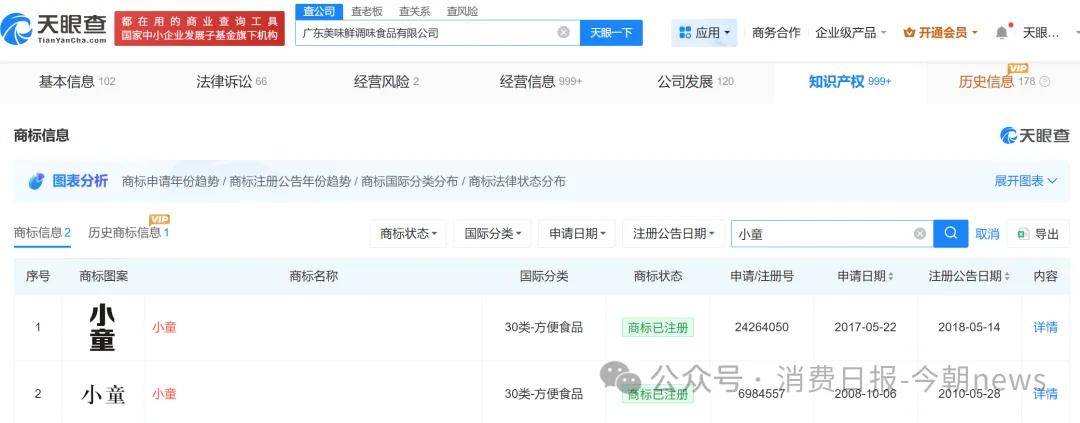Click the Excel icon on the 导出 button
Image resolution: width=1080 pixels, height=423 pixels.
[x=1023, y=234]
